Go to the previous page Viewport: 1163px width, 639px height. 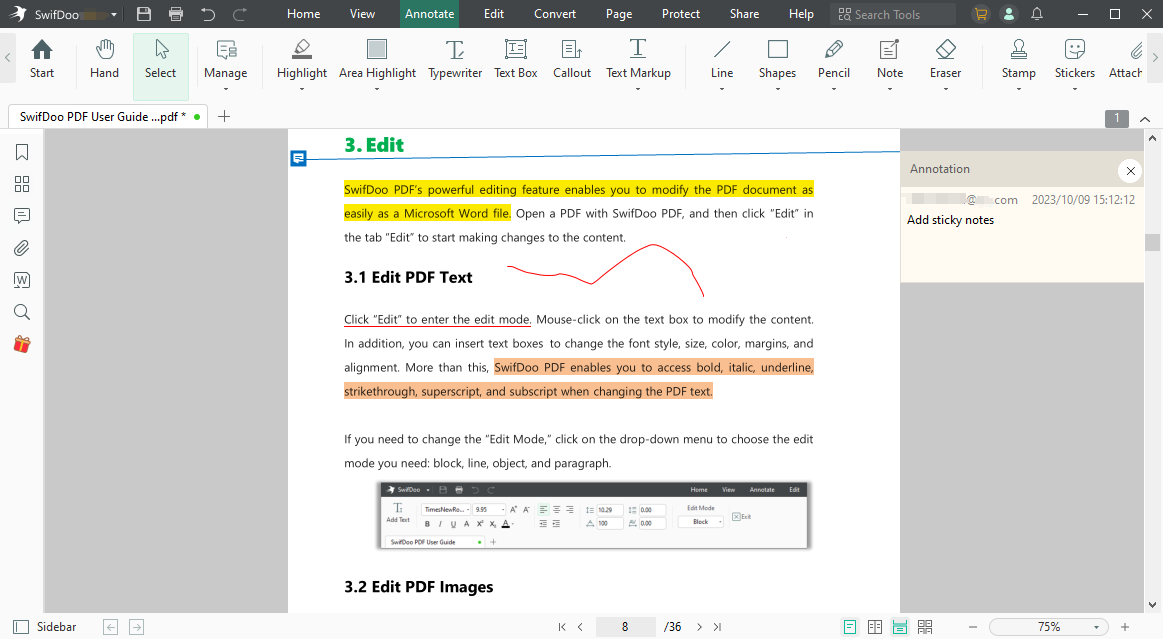pos(580,627)
